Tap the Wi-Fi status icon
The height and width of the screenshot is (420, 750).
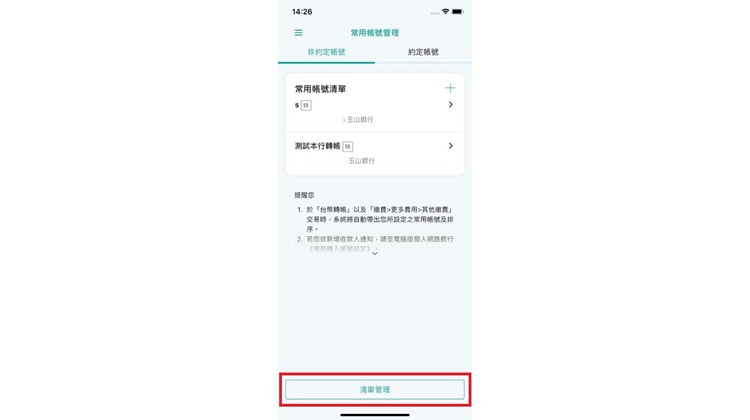tap(445, 11)
